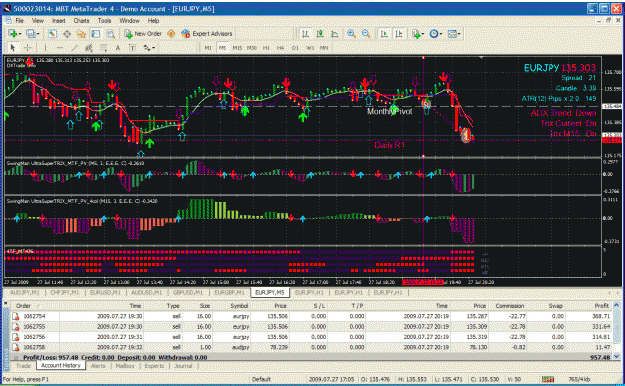
Task: Click the 331.64 profit cell
Action: (601, 327)
